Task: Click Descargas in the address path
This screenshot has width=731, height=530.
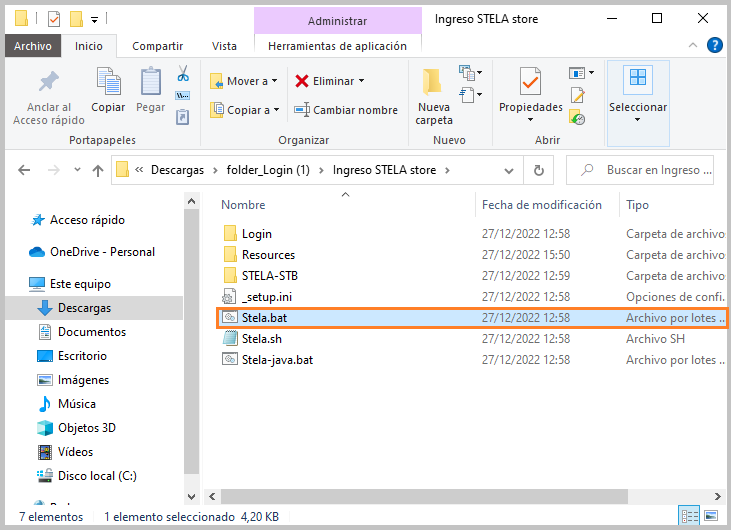Action: [x=177, y=170]
